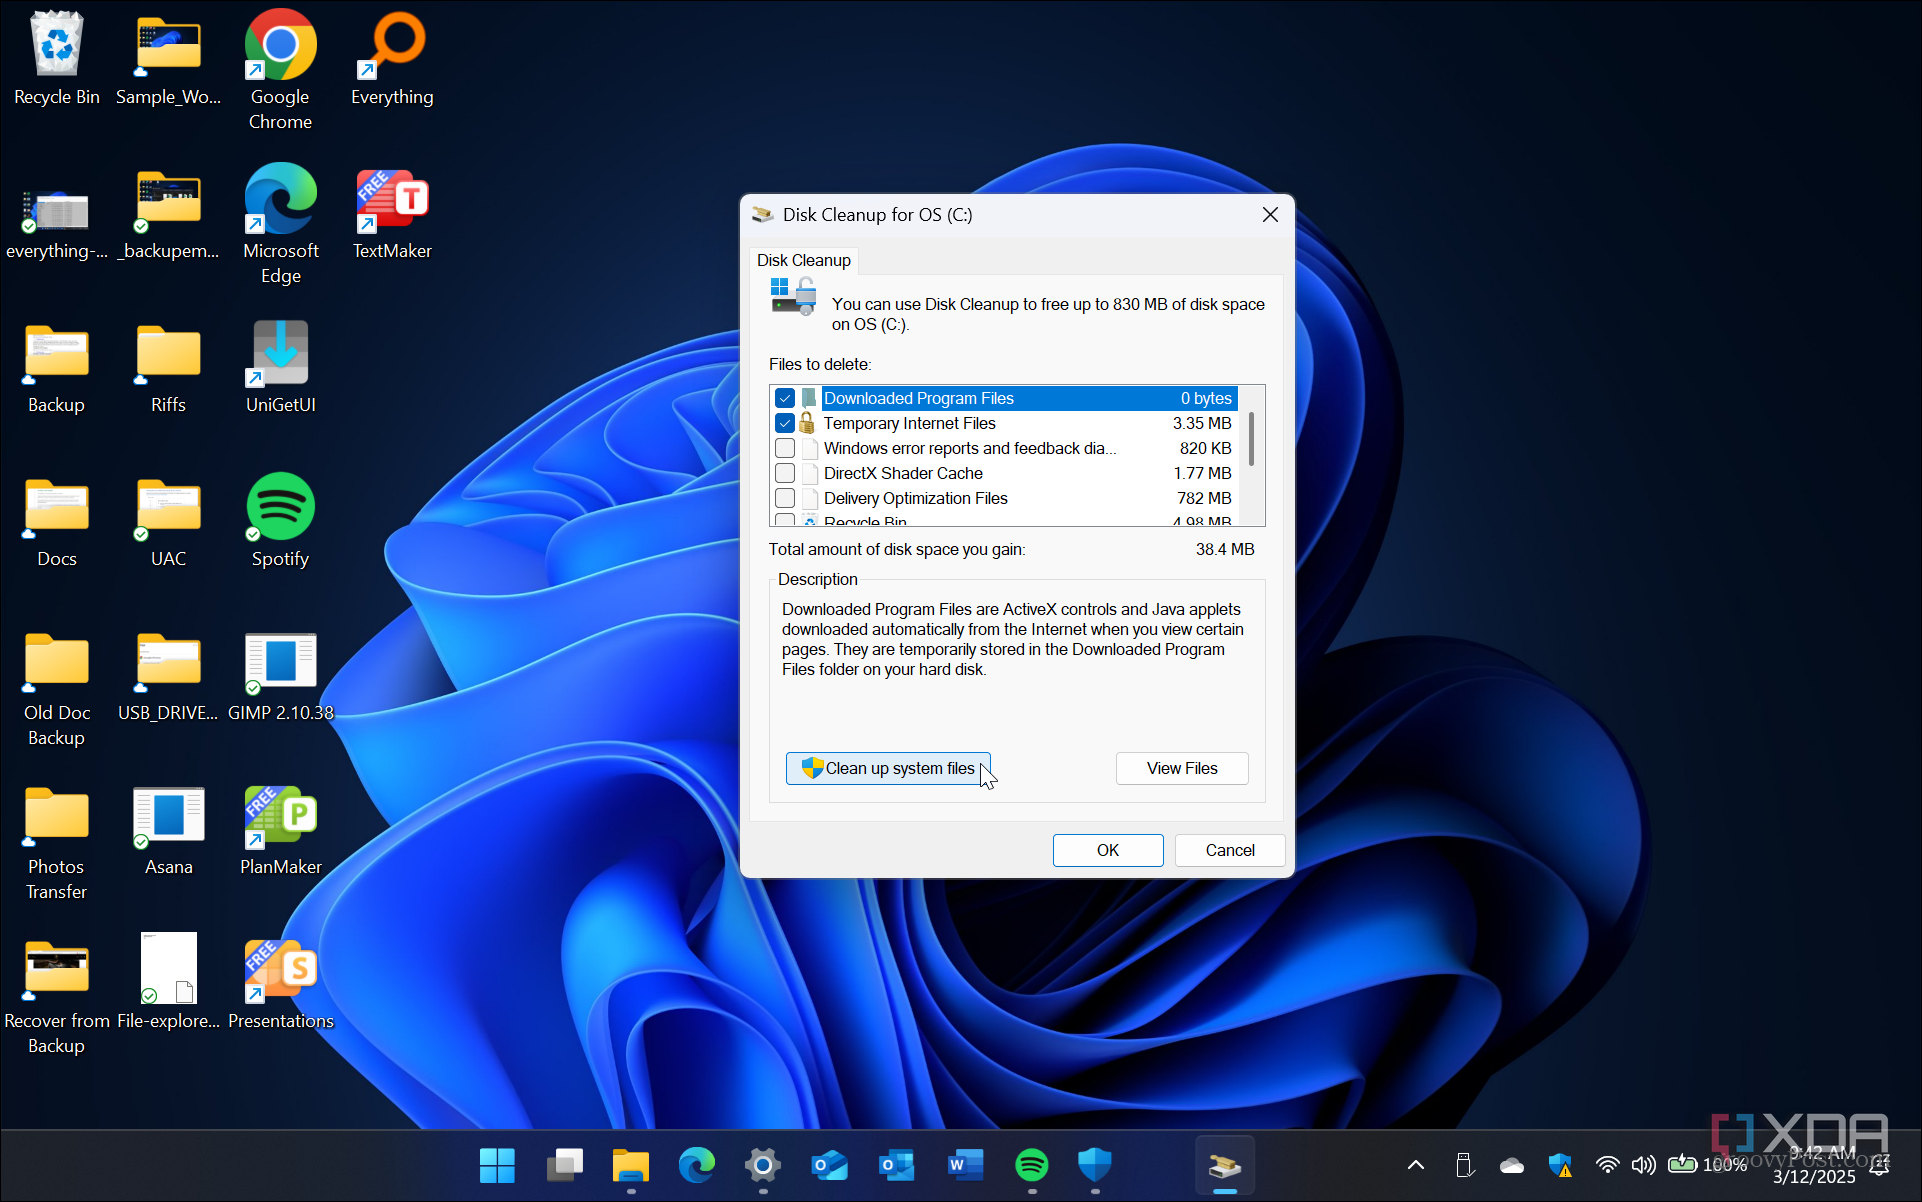Select the Google Chrome desktop shortcut

click(281, 70)
